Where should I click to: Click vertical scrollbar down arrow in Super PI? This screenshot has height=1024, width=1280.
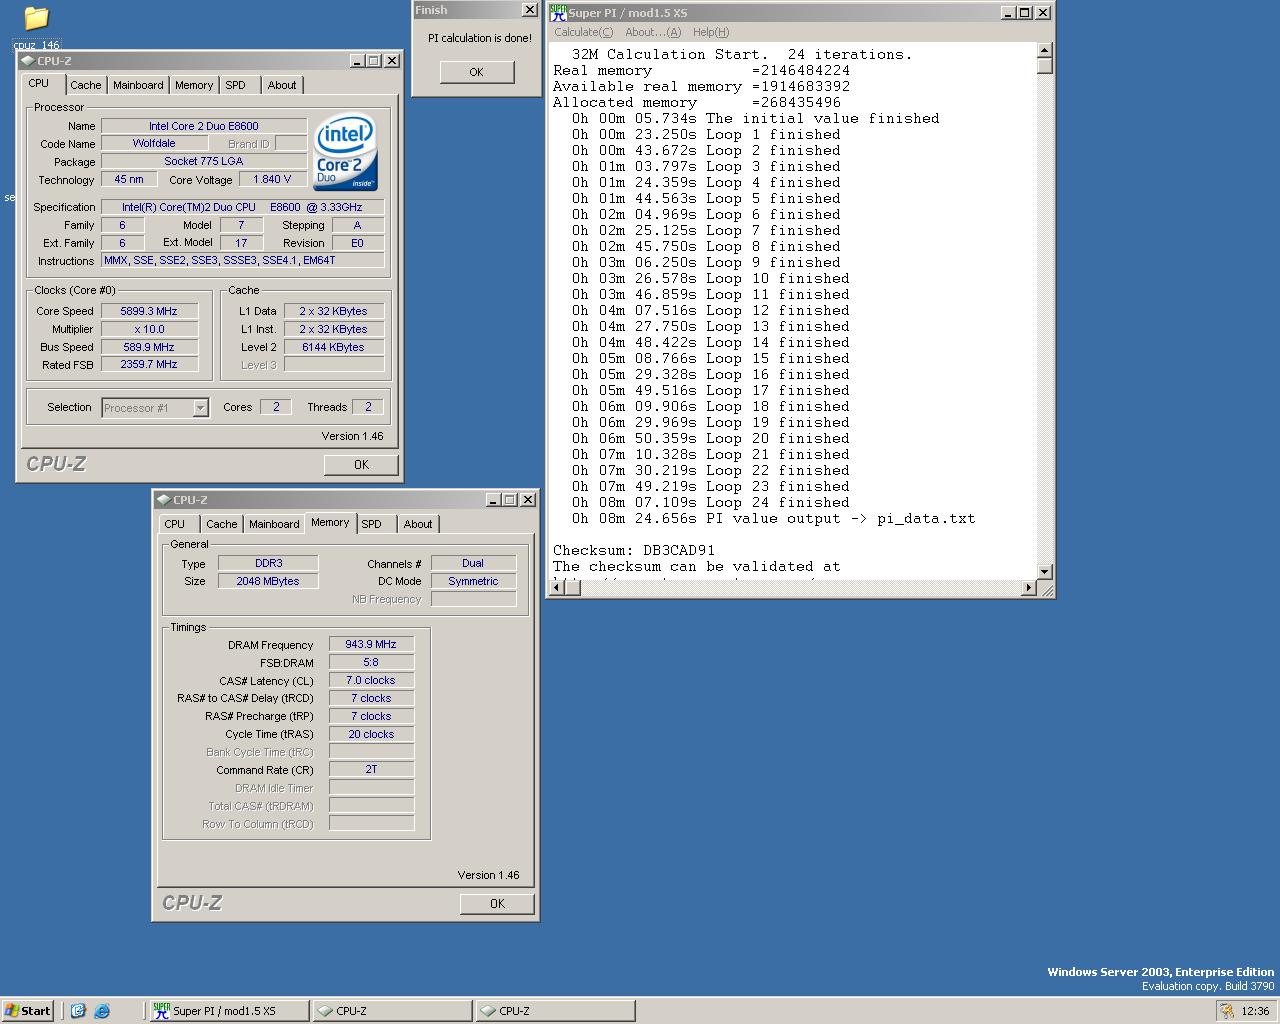click(x=1044, y=572)
